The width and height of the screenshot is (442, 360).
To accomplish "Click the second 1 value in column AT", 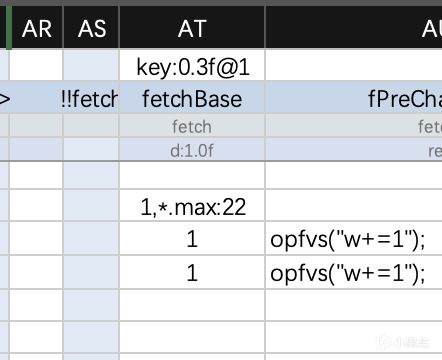I will [x=192, y=273].
